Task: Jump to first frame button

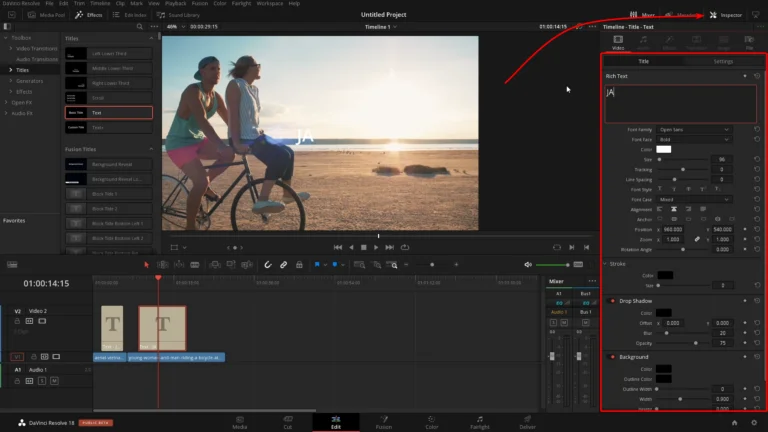Action: click(338, 247)
